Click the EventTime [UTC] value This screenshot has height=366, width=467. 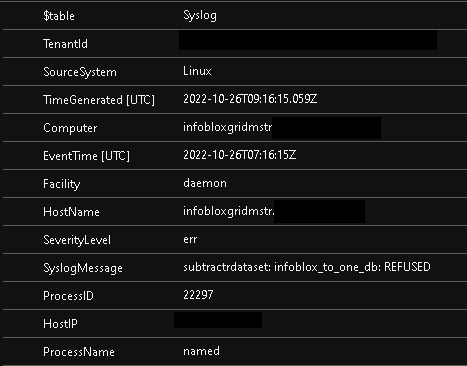click(239, 155)
